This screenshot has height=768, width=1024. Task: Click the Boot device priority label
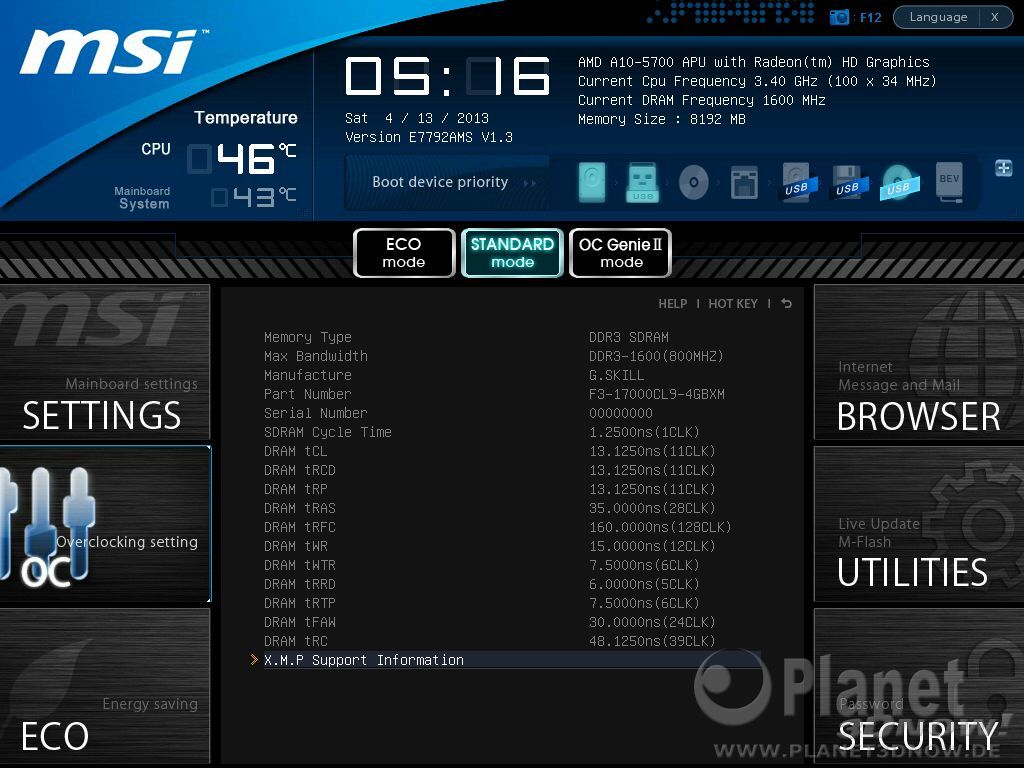tap(440, 182)
